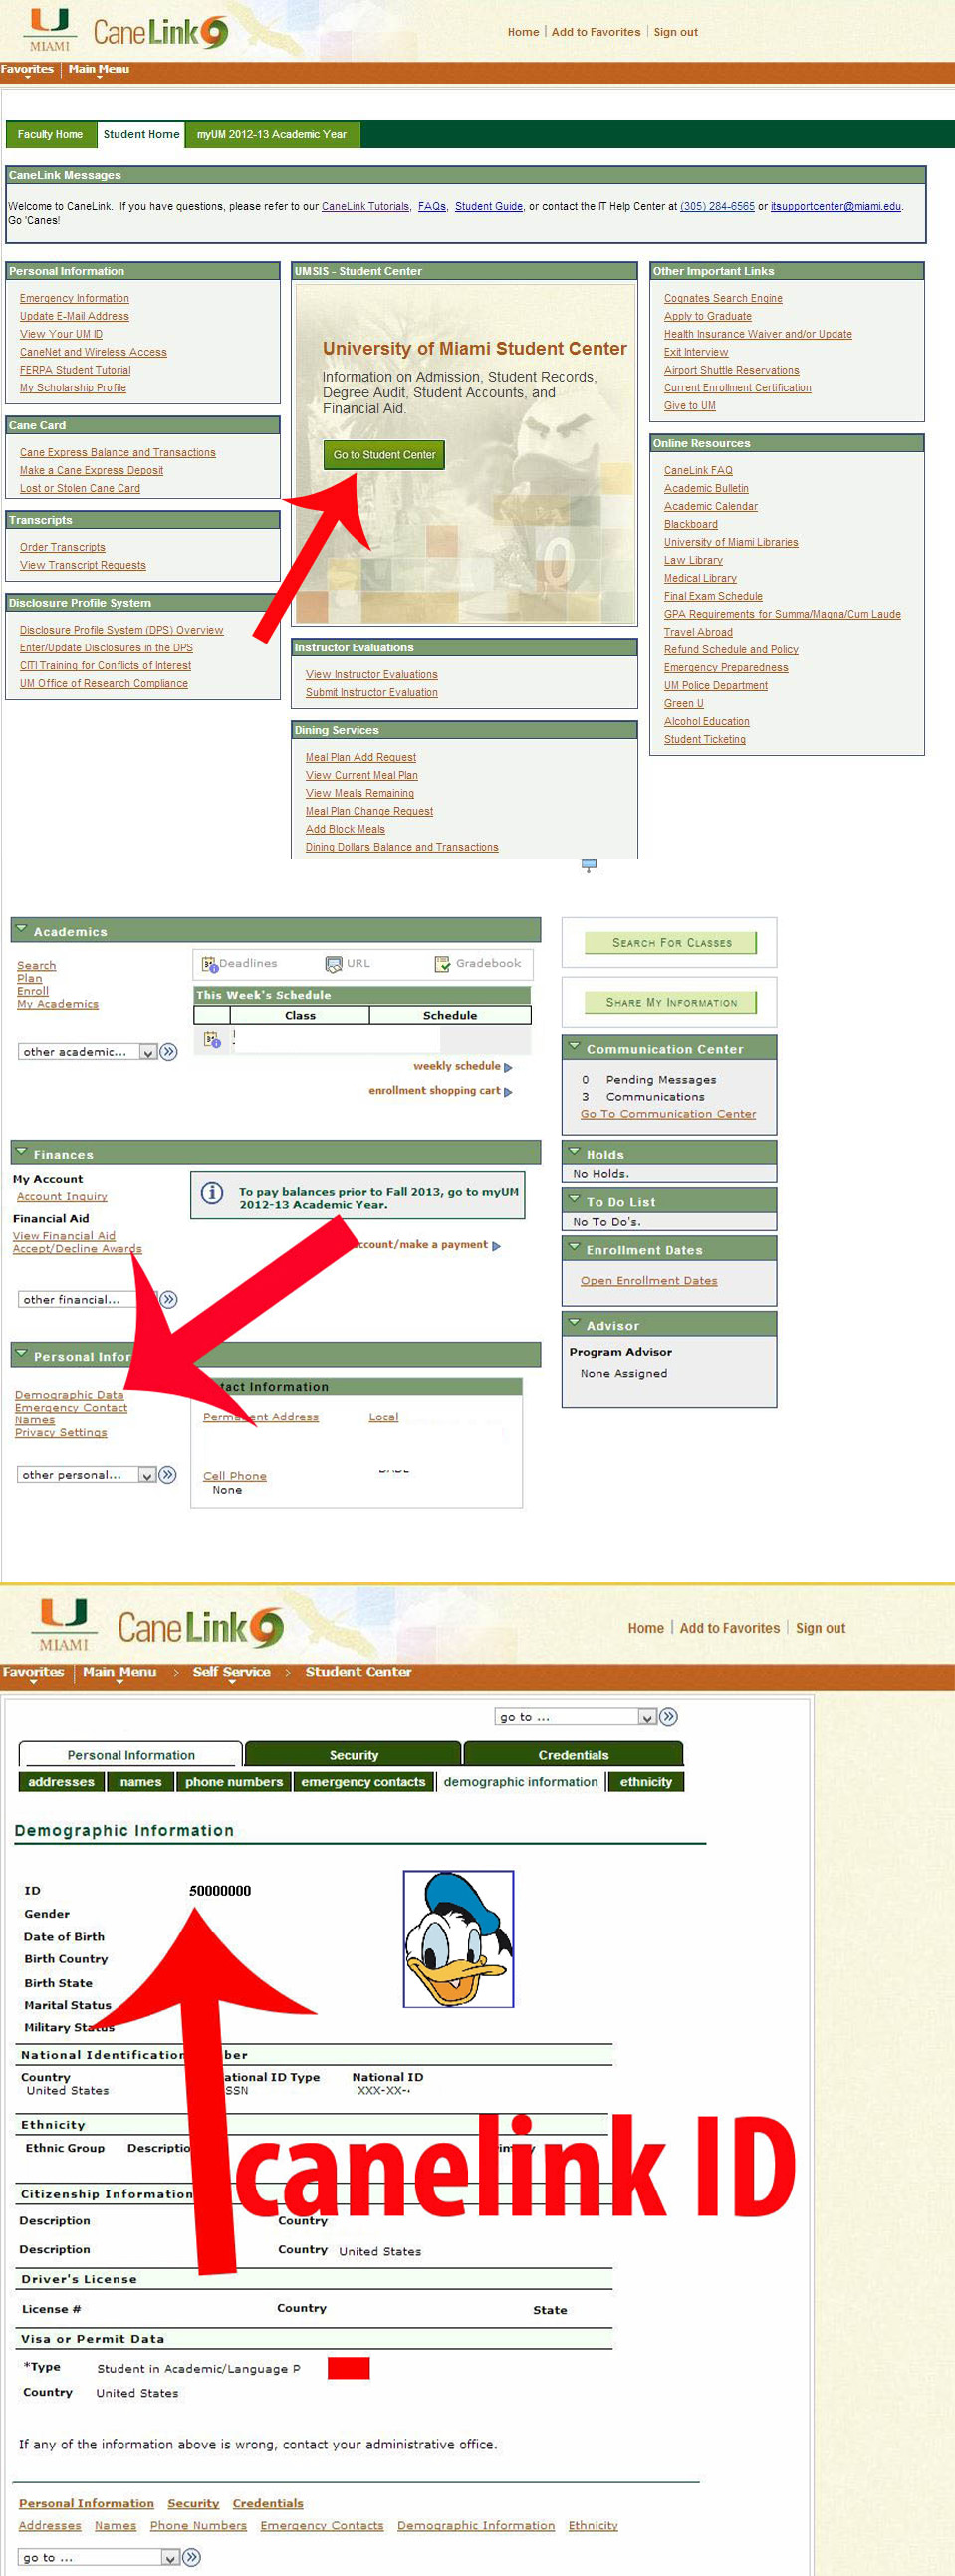Open the ethnicity sub-tab
Viewport: 955px width, 2576px height.
point(646,1782)
